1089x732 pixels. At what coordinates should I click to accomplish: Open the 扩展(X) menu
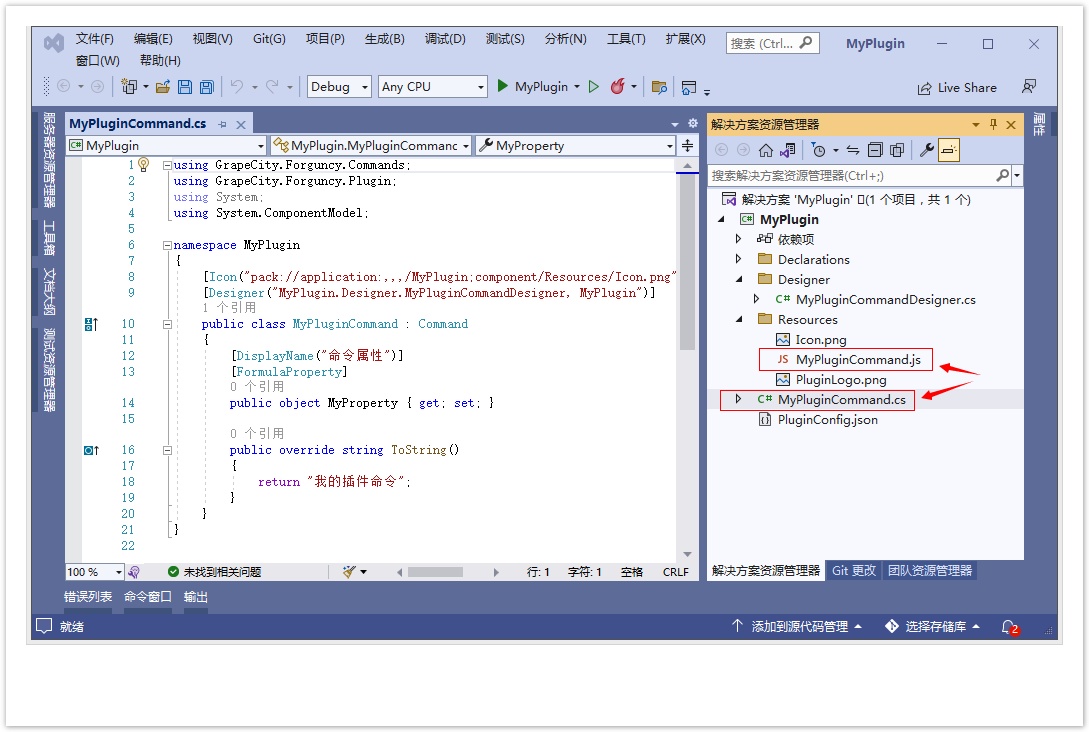pos(685,39)
